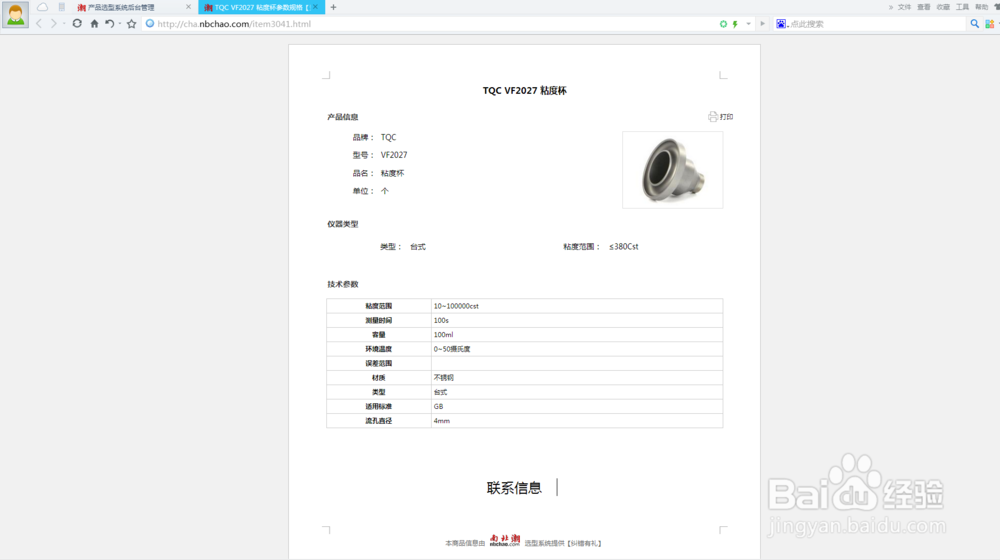This screenshot has width=1000, height=560.
Task: Go forward to next page
Action: pyautogui.click(x=54, y=24)
